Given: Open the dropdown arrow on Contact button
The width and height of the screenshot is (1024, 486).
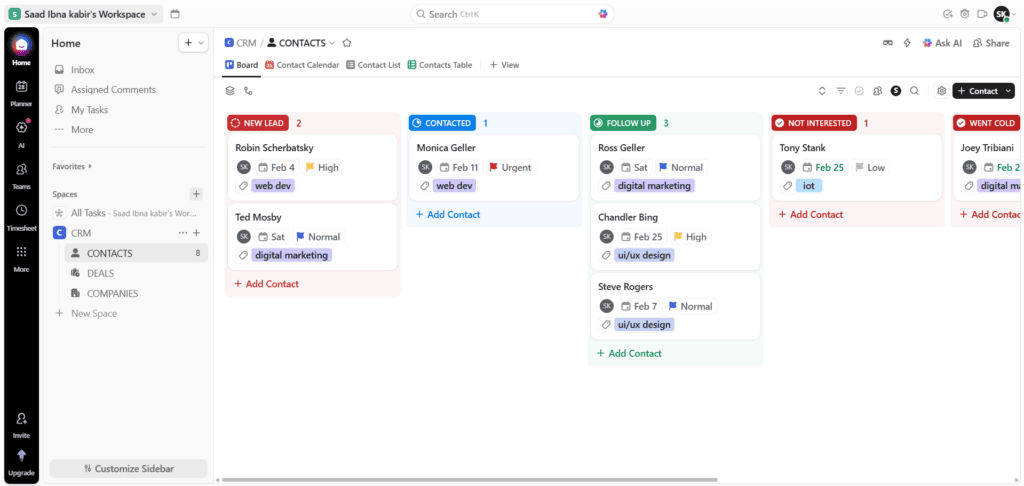Looking at the screenshot, I should coord(1008,91).
